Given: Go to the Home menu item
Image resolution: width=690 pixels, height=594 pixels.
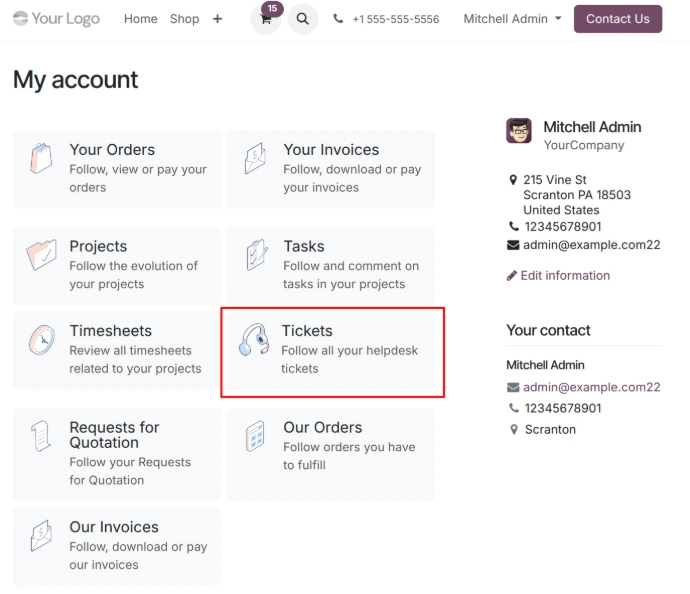Looking at the screenshot, I should (141, 19).
